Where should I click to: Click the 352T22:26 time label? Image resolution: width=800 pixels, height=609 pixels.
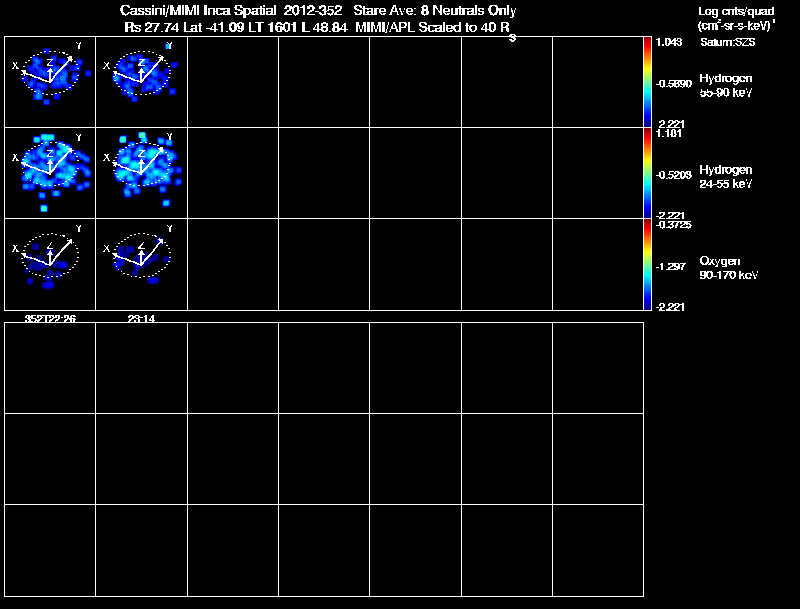click(50, 318)
